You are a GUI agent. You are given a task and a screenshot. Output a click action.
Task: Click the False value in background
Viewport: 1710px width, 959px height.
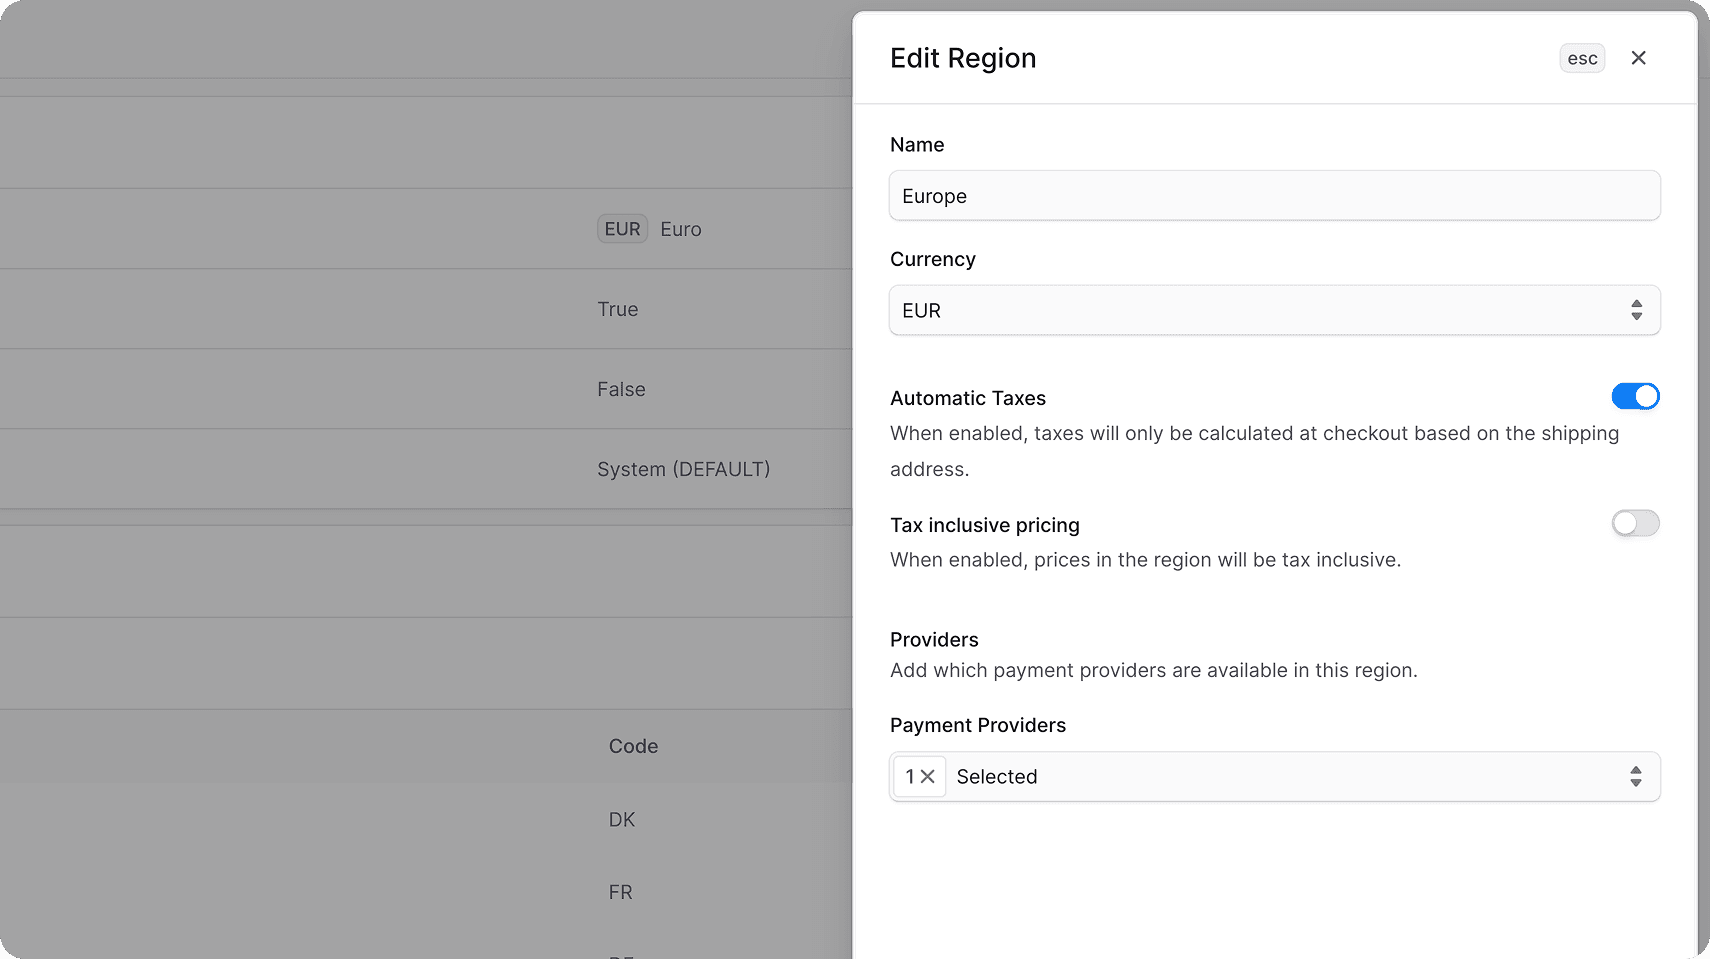pyautogui.click(x=621, y=389)
